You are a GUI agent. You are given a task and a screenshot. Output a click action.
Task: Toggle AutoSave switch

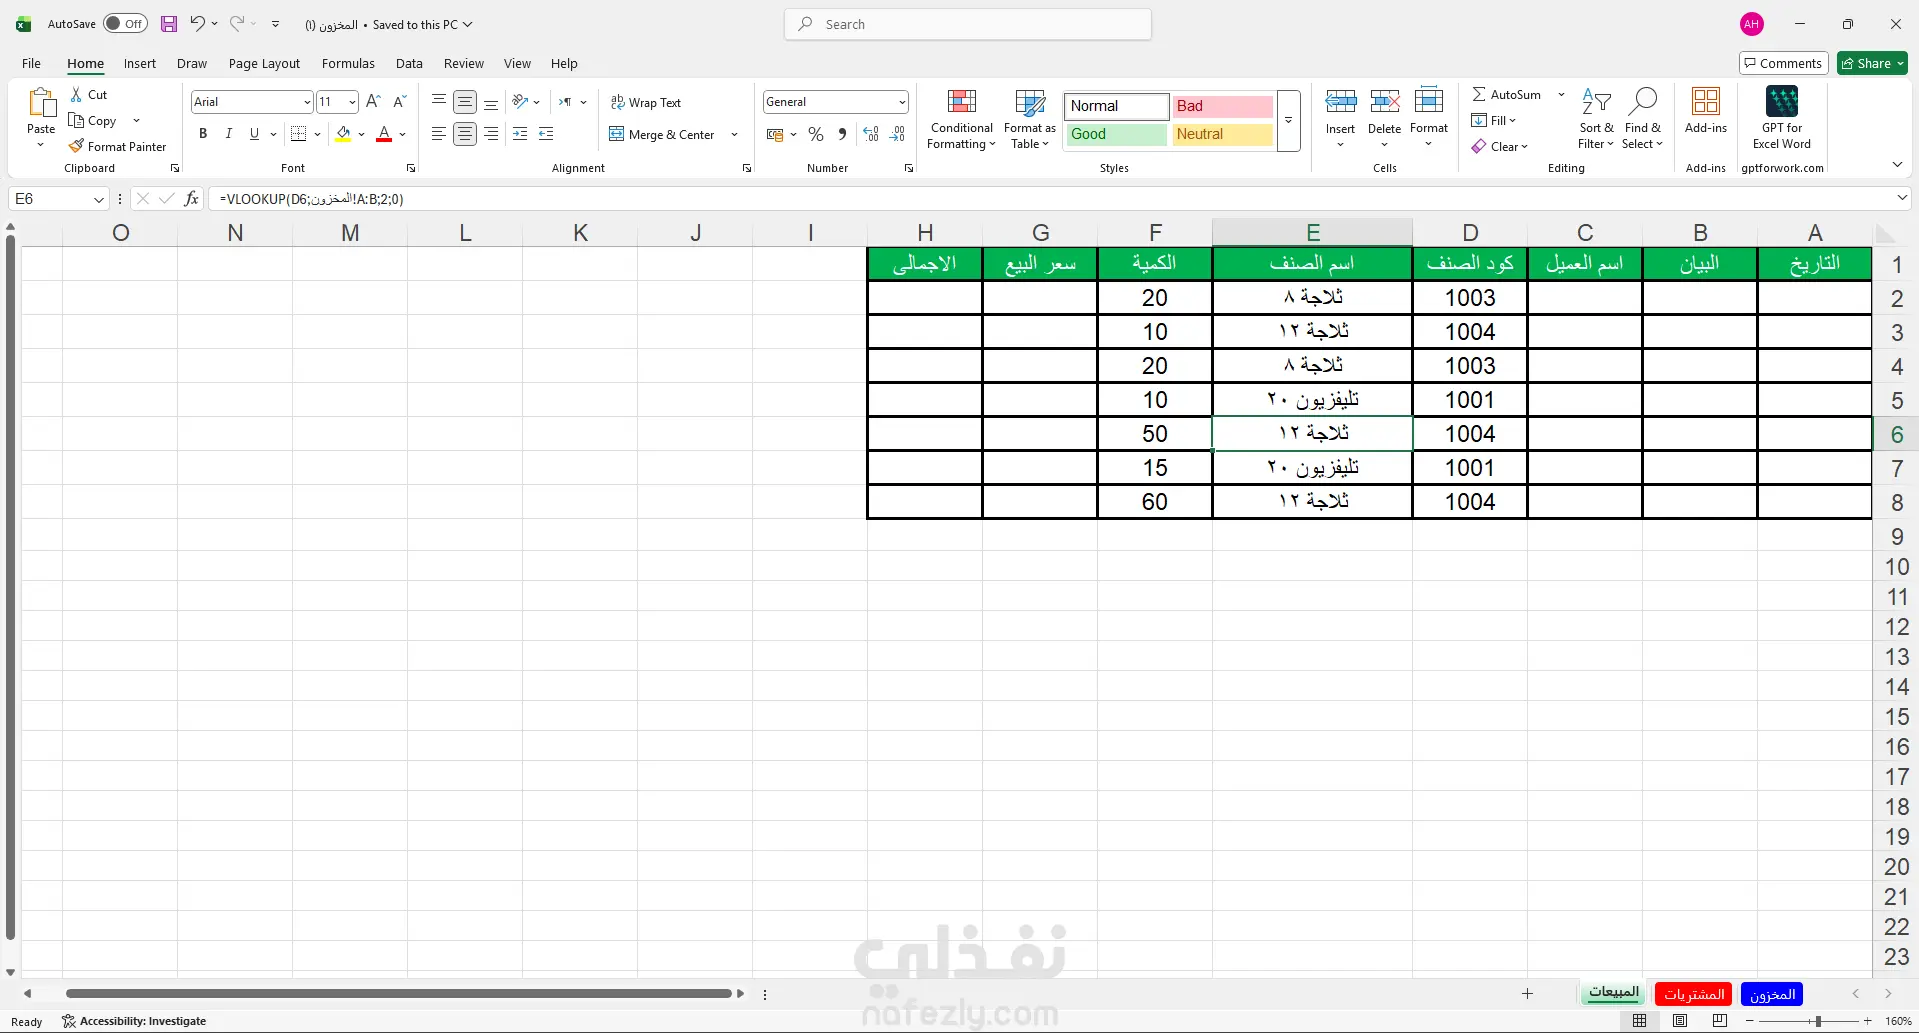tap(126, 24)
